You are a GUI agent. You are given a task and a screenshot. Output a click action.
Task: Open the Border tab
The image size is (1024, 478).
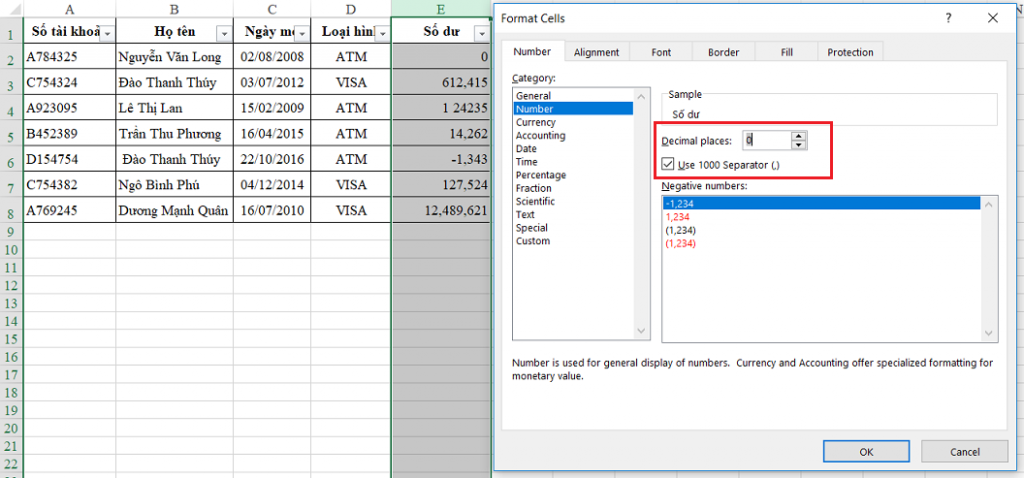coord(723,52)
